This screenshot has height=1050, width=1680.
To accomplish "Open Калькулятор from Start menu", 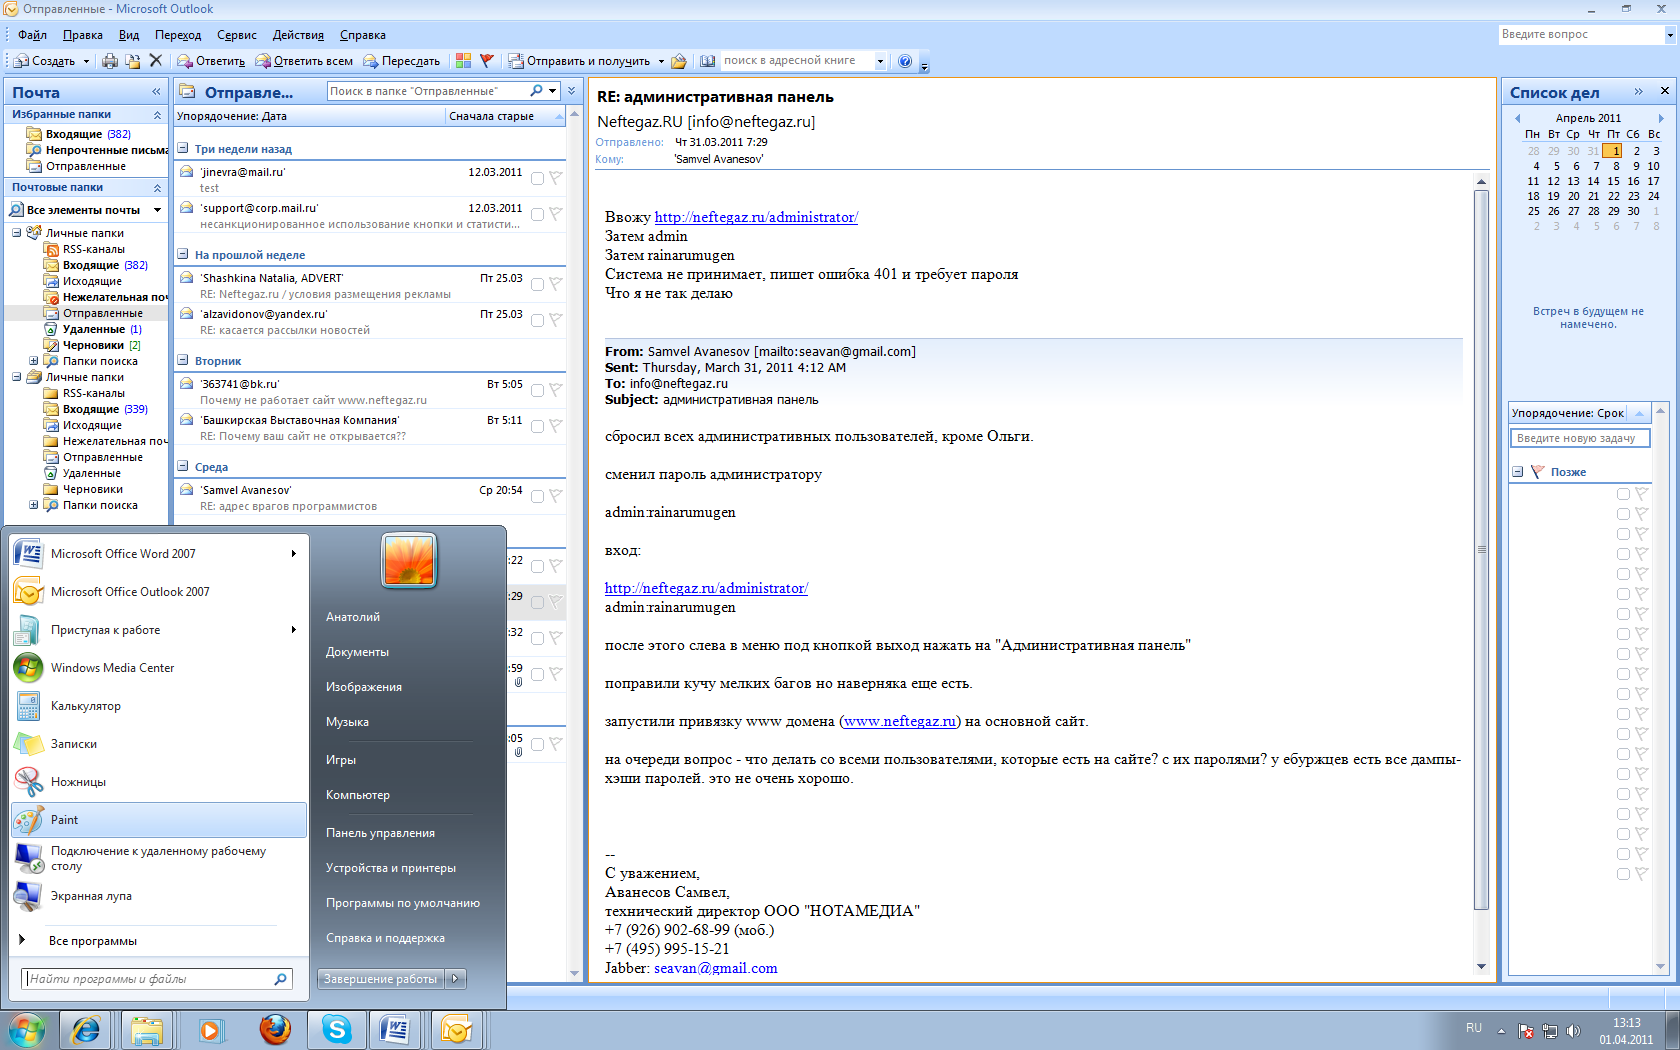I will (x=159, y=706).
